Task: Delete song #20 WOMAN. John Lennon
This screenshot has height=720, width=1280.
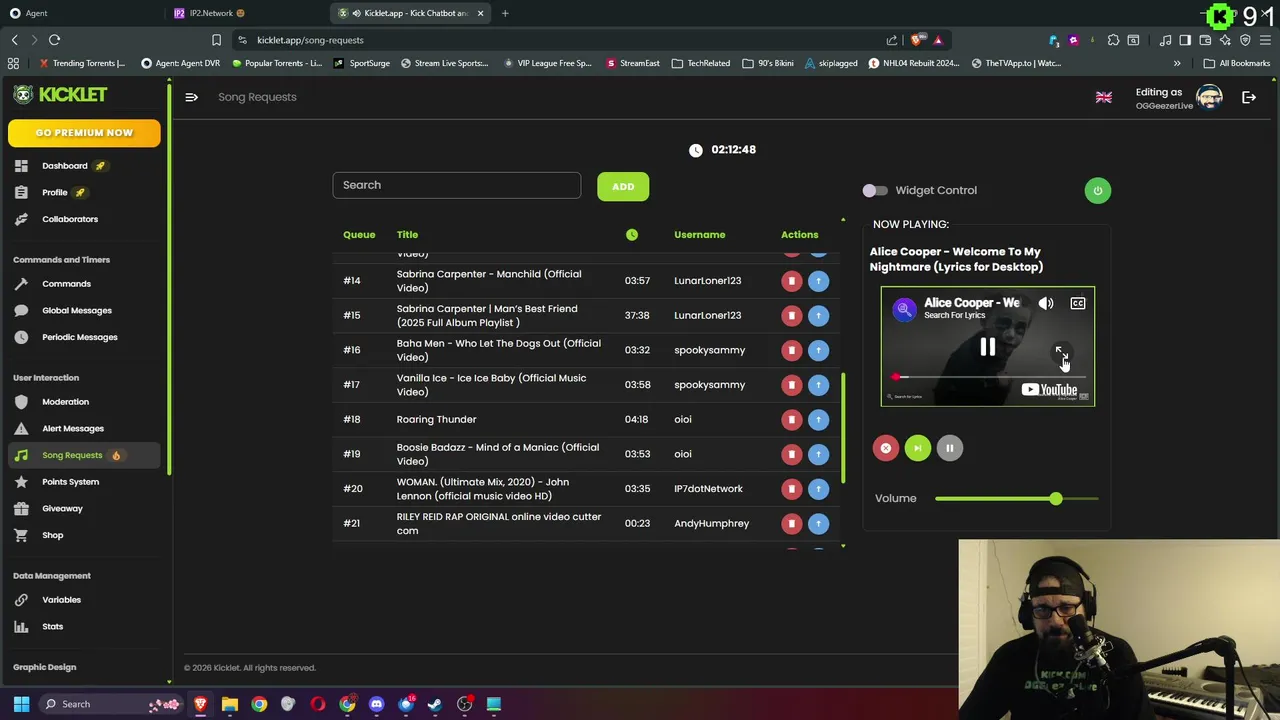Action: (x=791, y=489)
